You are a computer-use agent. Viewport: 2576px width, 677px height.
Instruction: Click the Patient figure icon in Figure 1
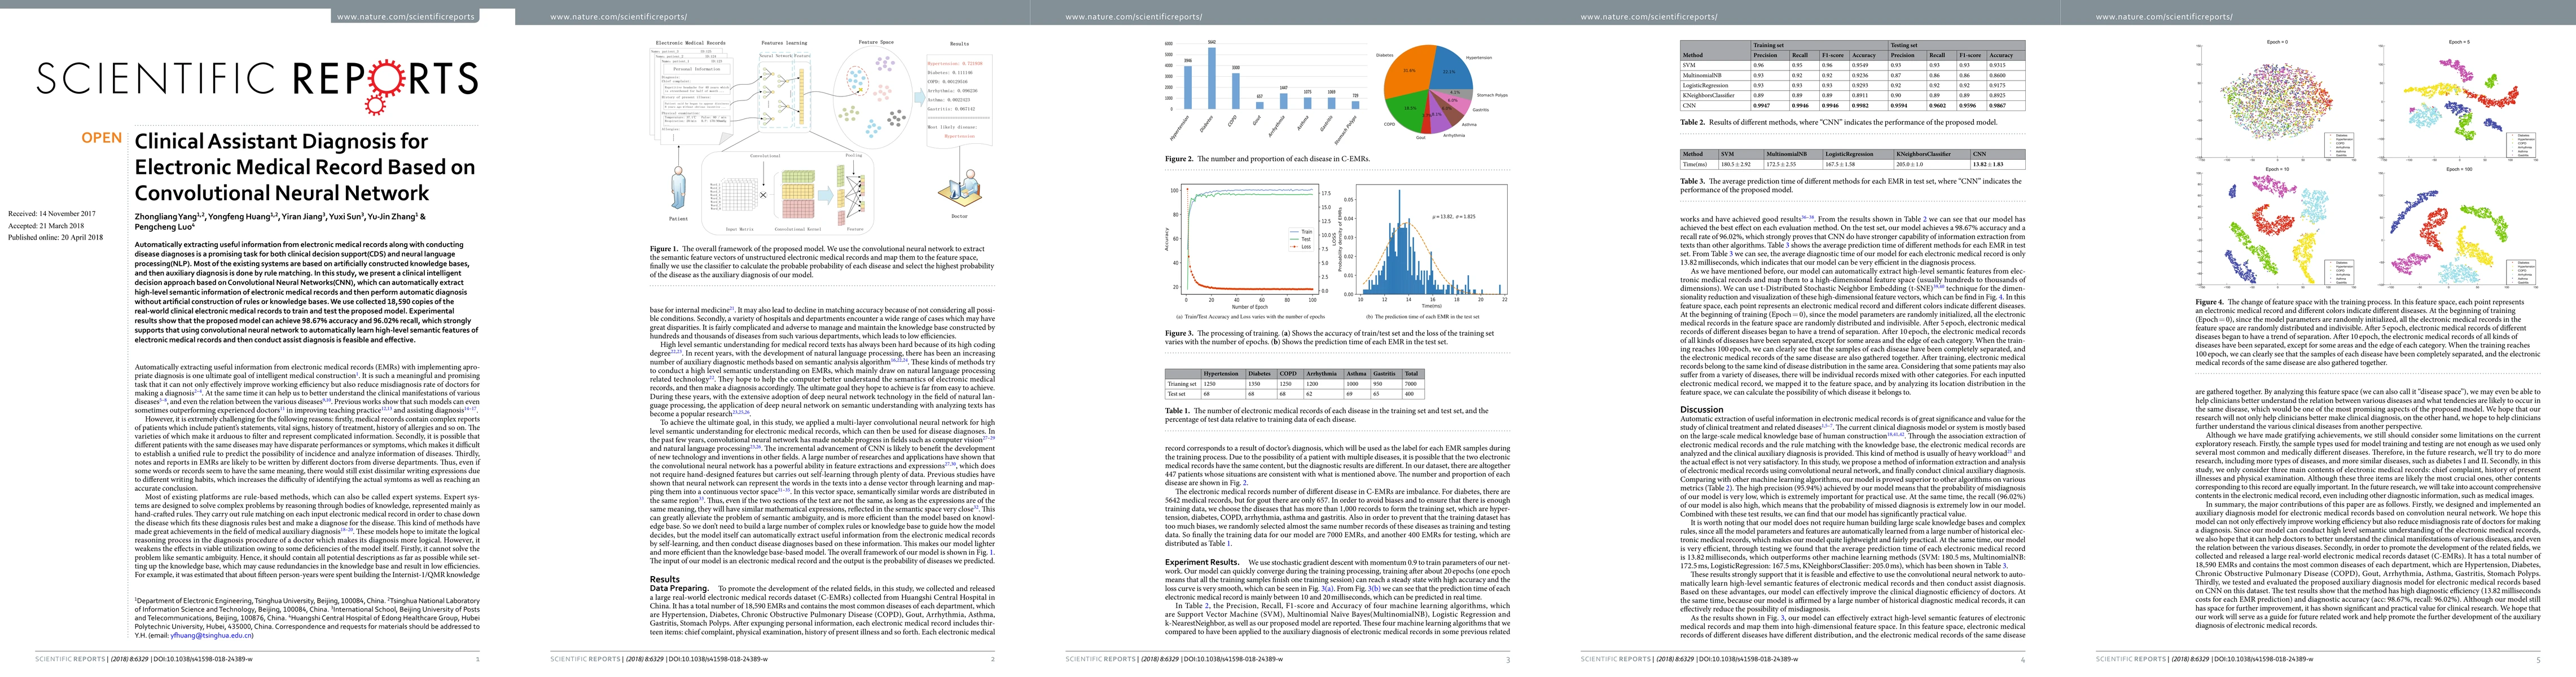[x=679, y=188]
